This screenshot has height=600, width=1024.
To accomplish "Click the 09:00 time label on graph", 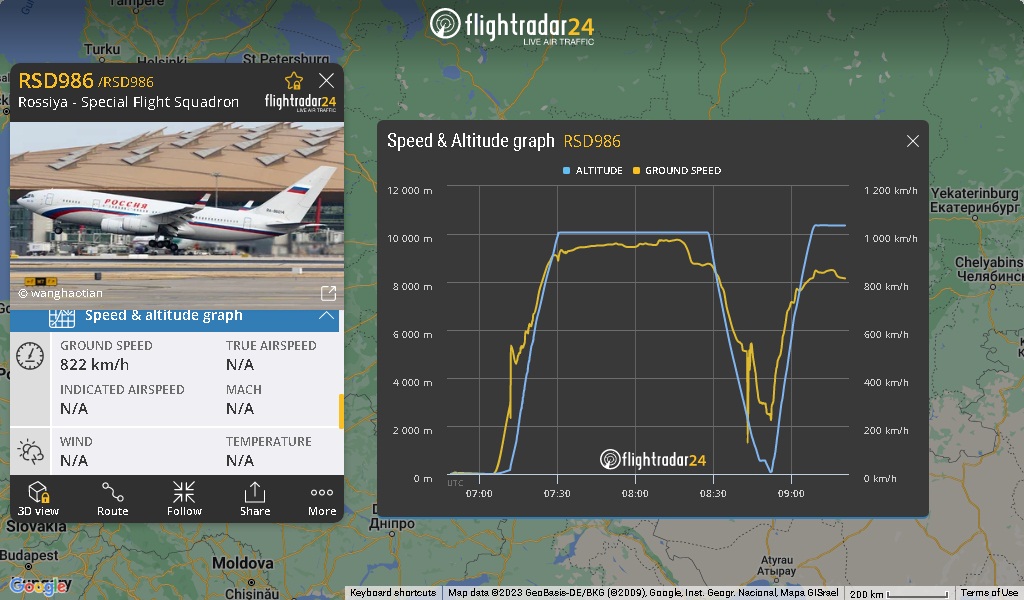I will tap(791, 494).
